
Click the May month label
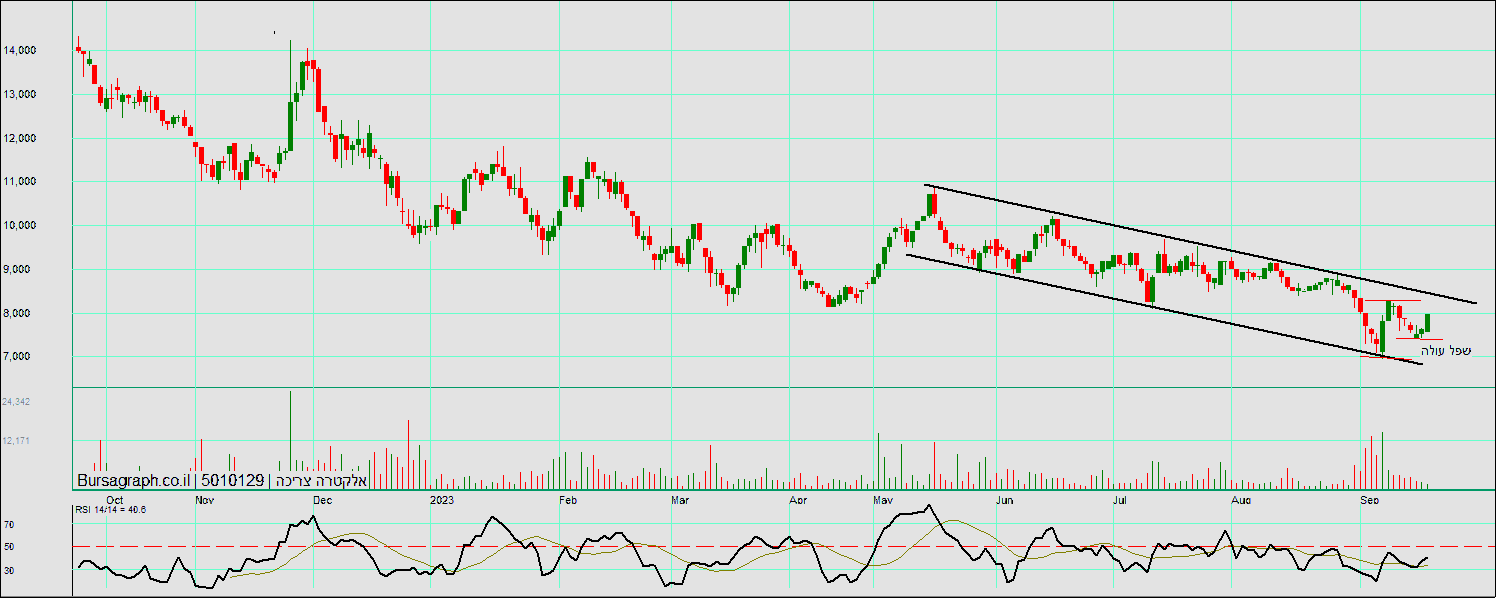pos(884,498)
